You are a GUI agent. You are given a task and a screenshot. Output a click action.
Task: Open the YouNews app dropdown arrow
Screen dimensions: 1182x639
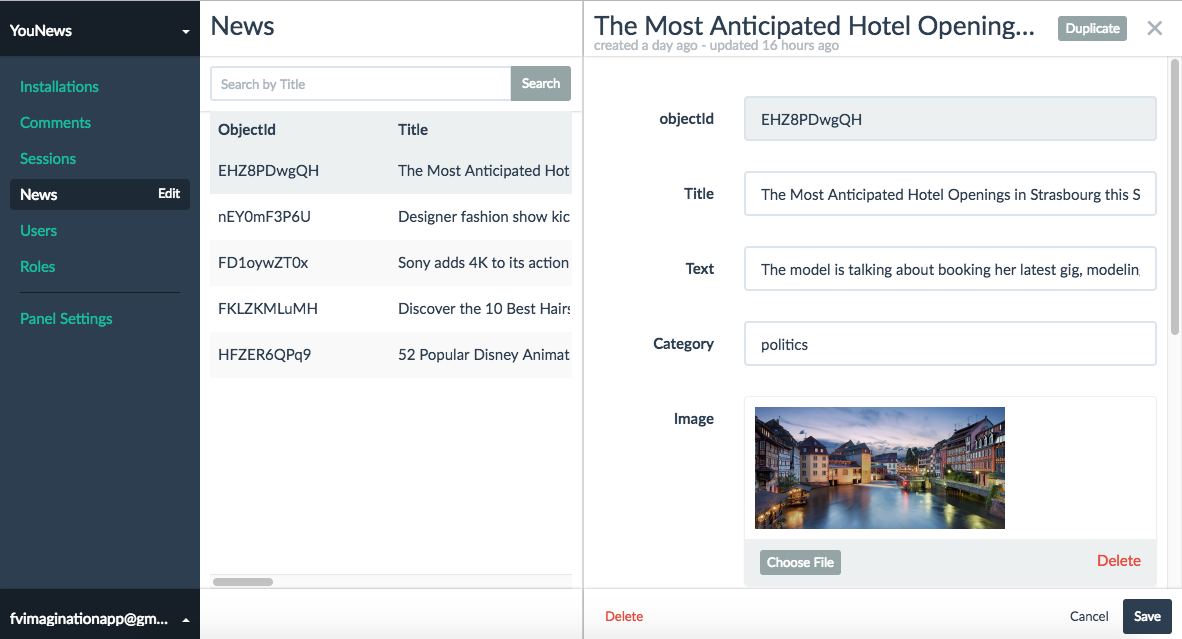click(185, 32)
